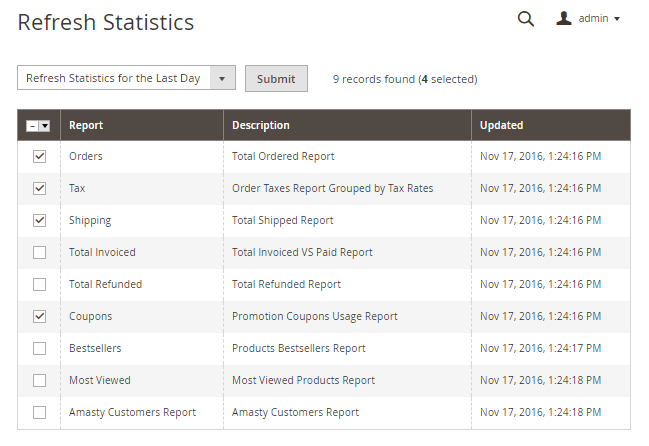Toggle the header select-all checkbox
The height and width of the screenshot is (446, 649).
(x=32, y=126)
